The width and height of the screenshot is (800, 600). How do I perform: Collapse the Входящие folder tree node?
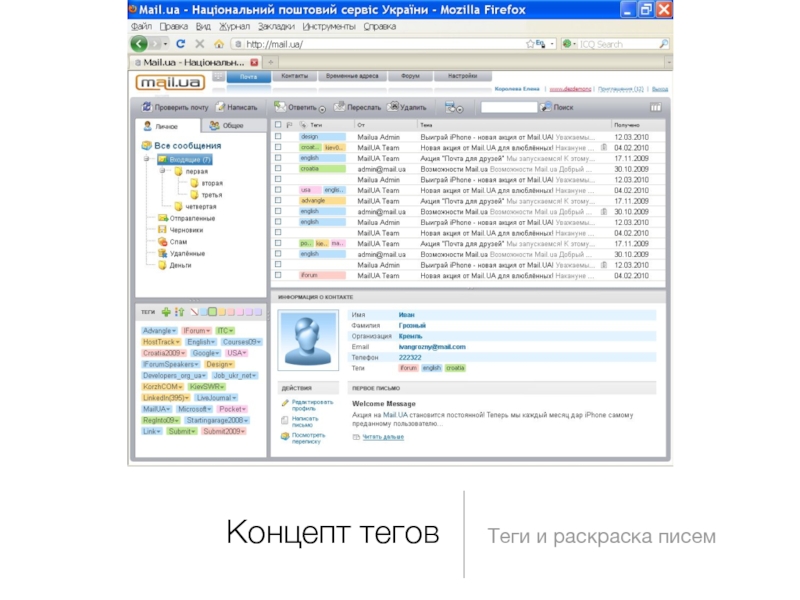pyautogui.click(x=147, y=159)
